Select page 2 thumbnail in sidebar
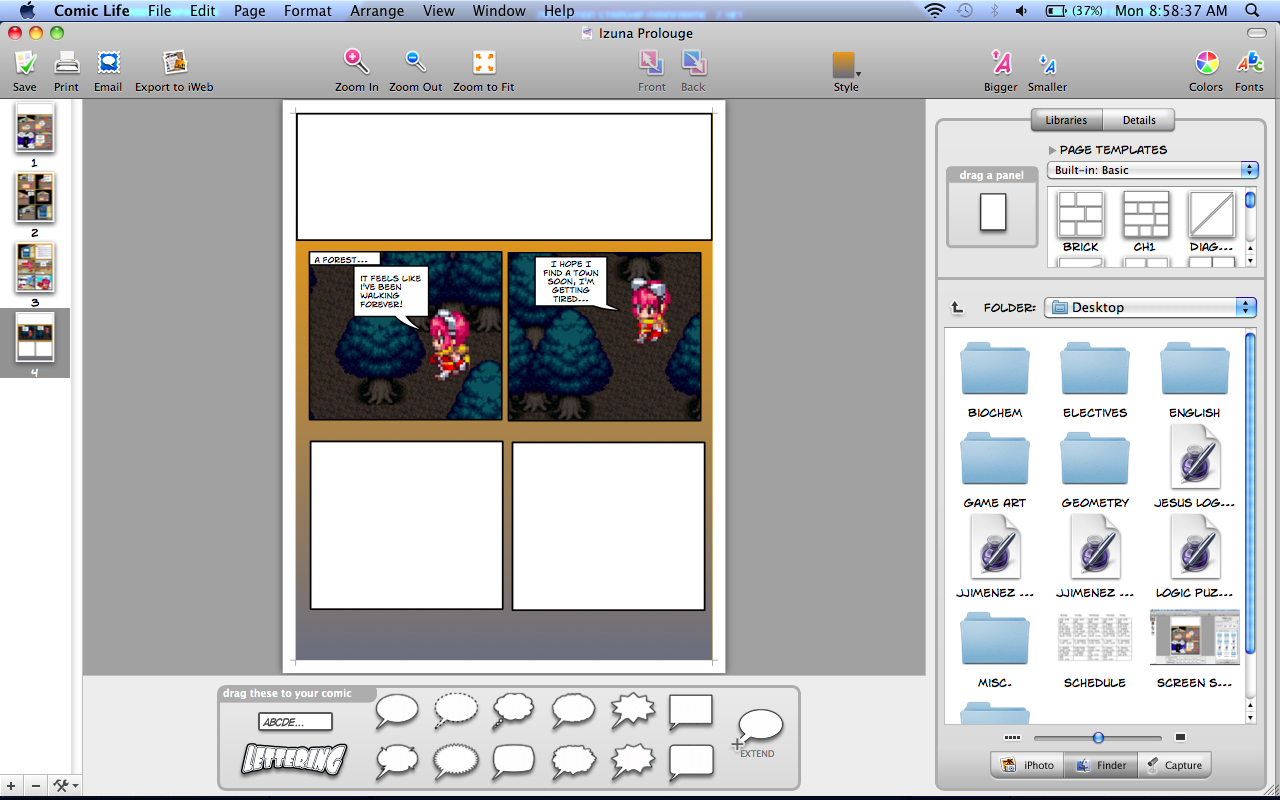 tap(35, 197)
